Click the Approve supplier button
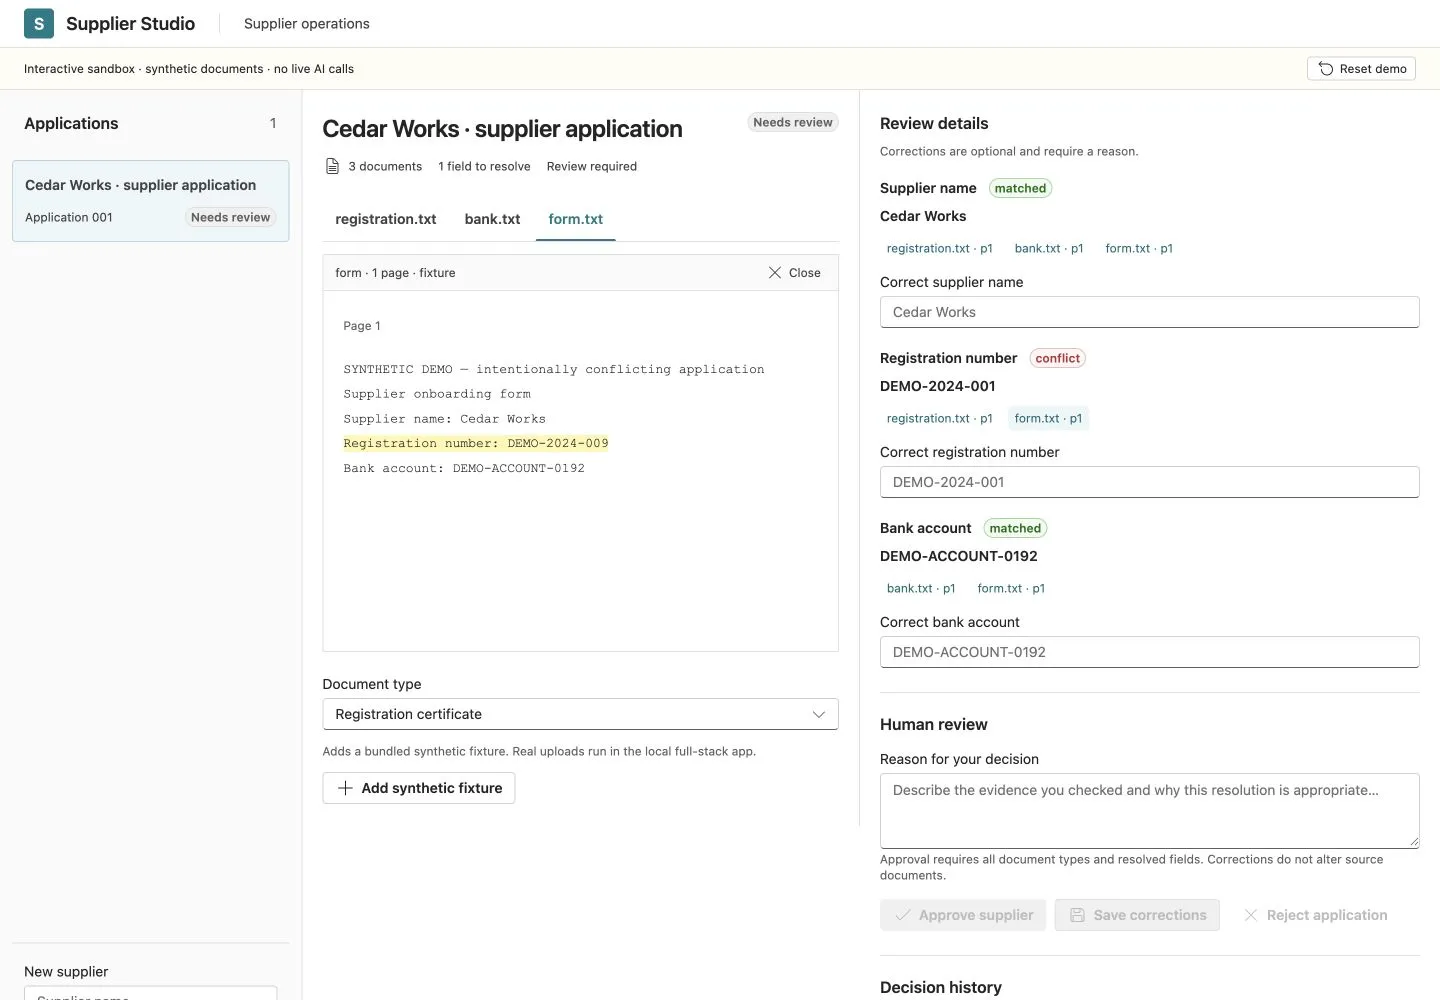The image size is (1440, 1000). click(963, 915)
